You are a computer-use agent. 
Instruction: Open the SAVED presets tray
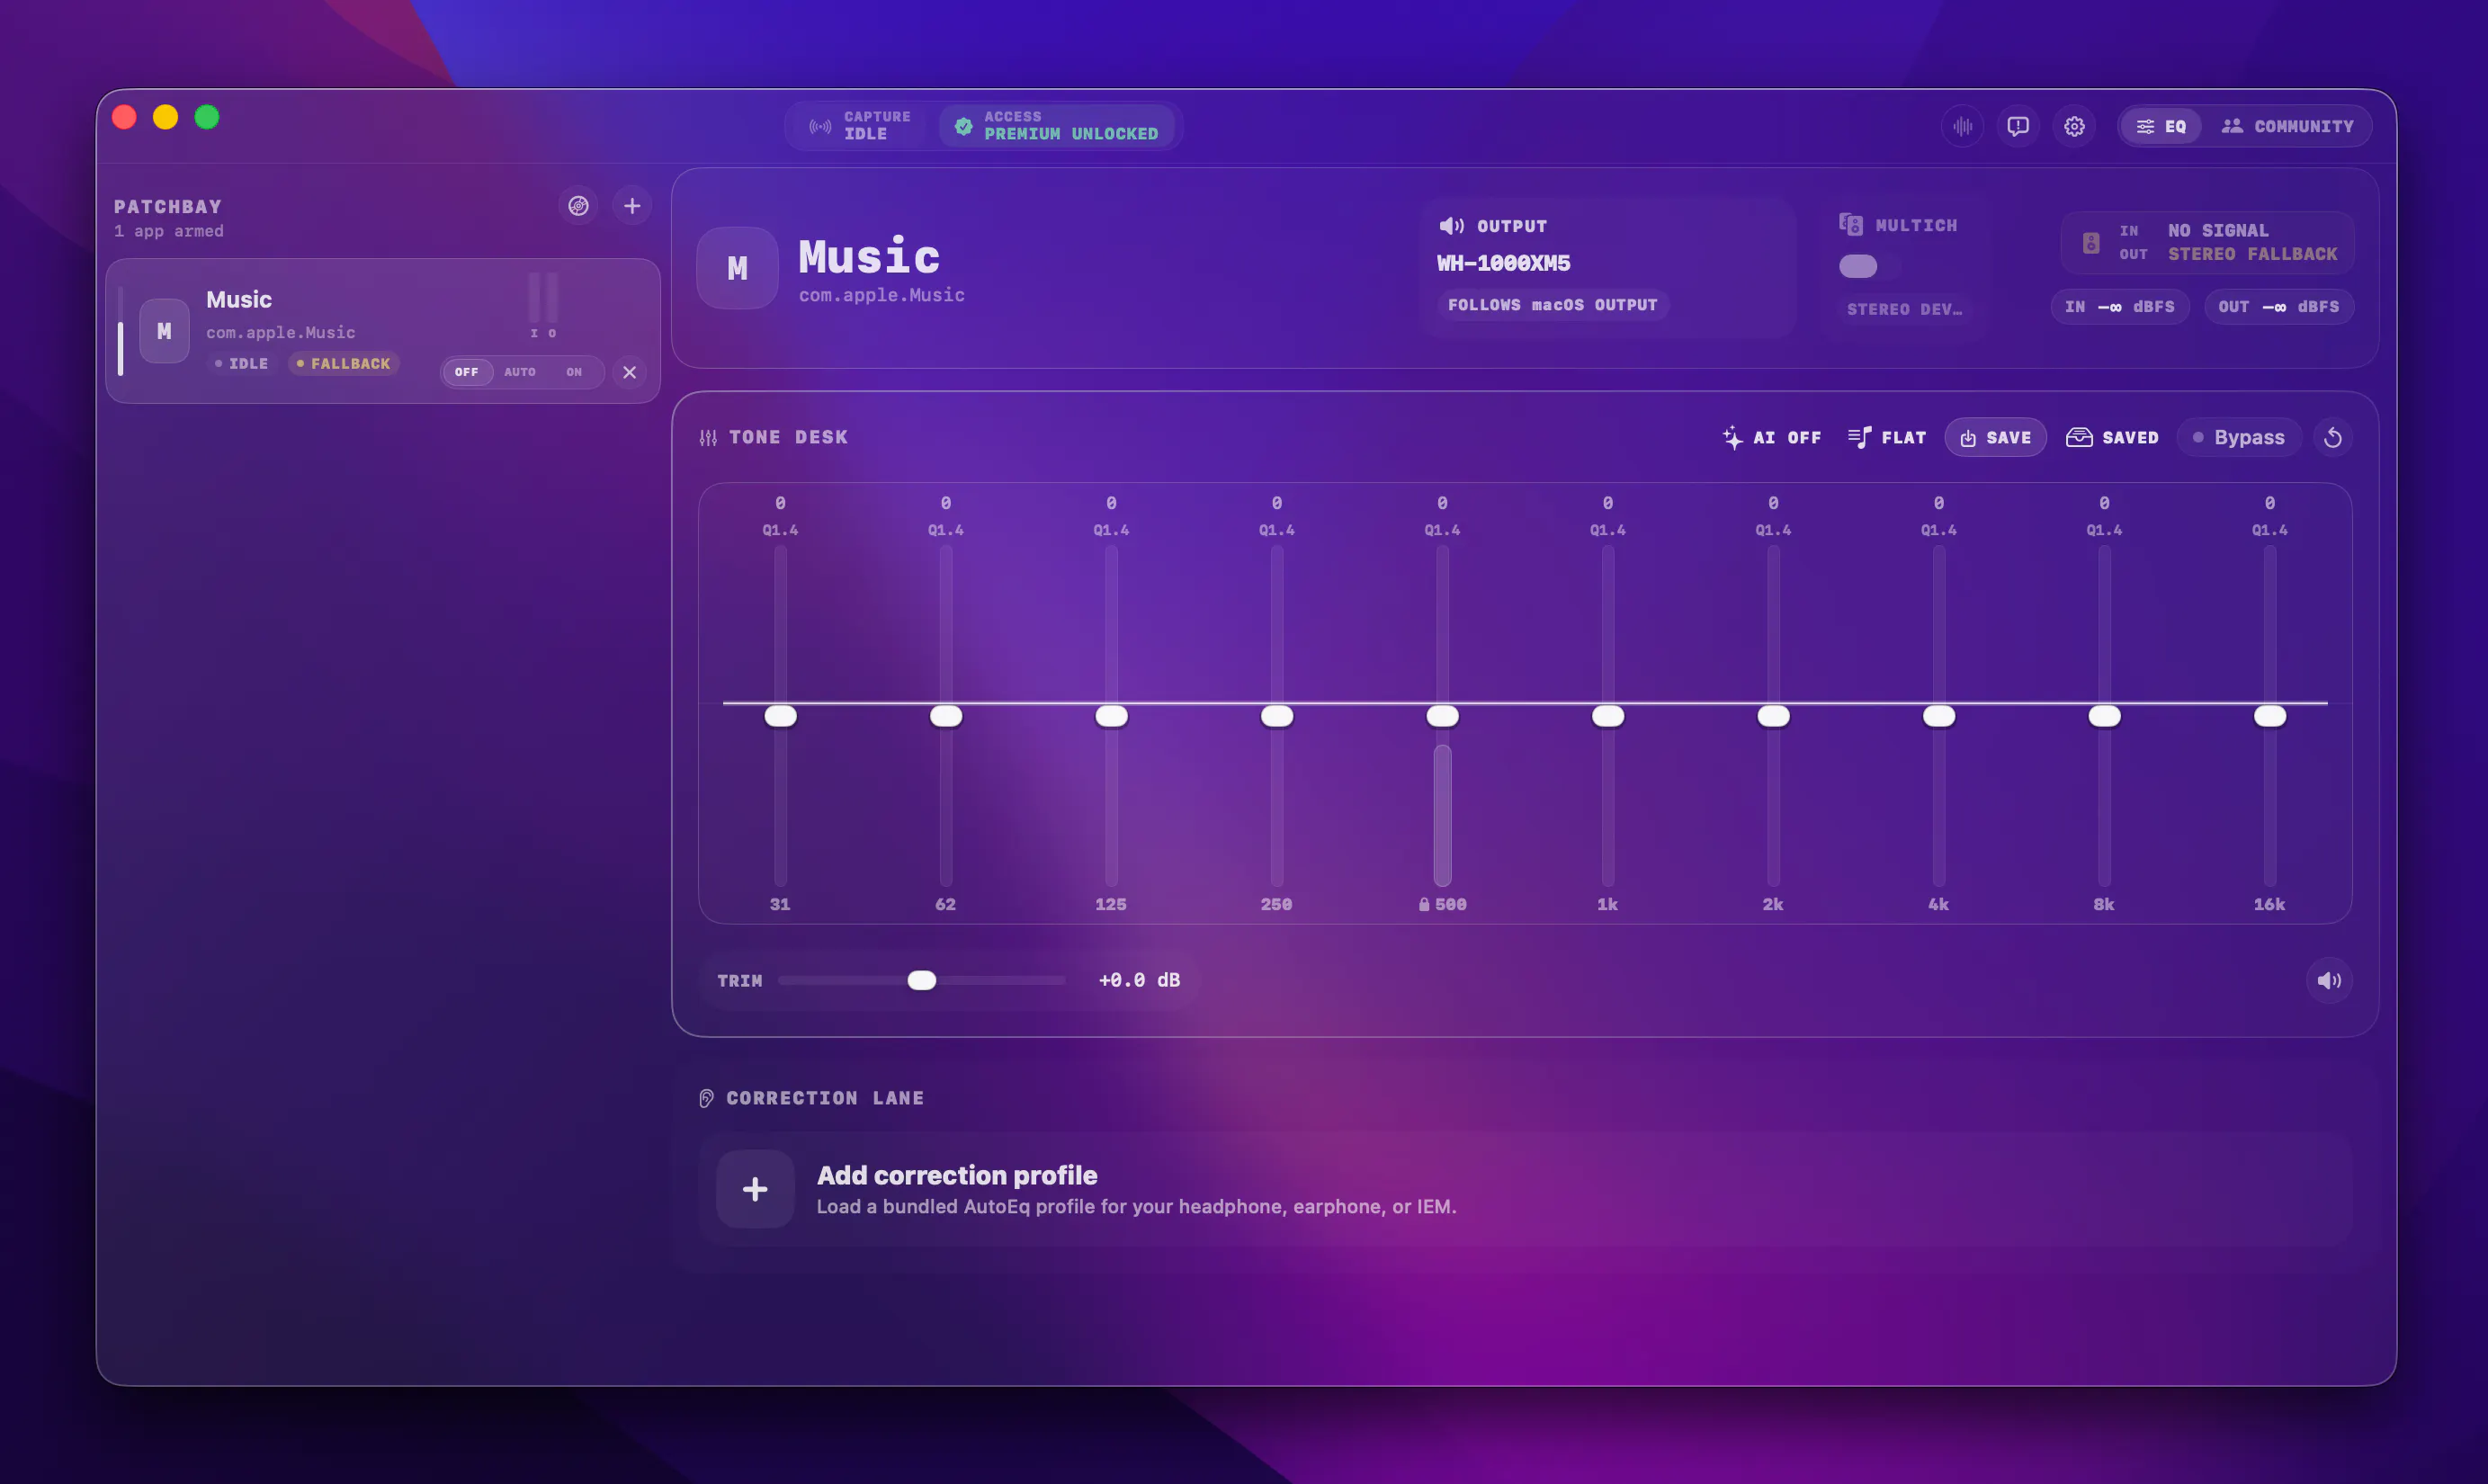[2112, 438]
